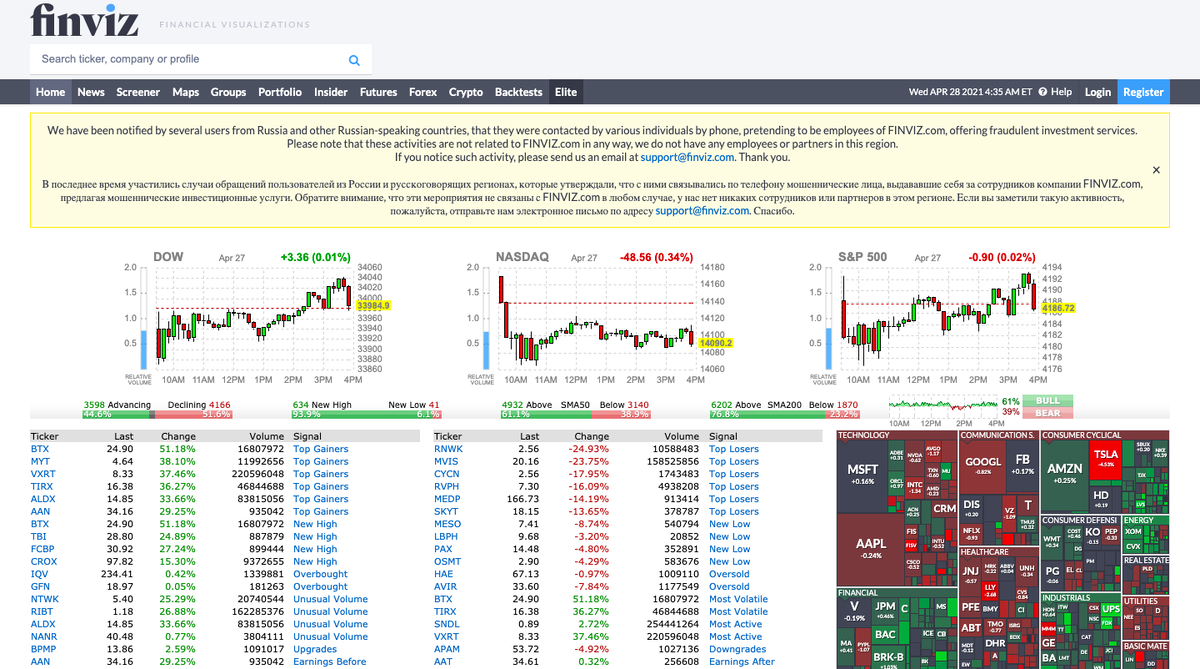Open the Crypto page
Screen dimensions: 1200x669
click(x=466, y=92)
